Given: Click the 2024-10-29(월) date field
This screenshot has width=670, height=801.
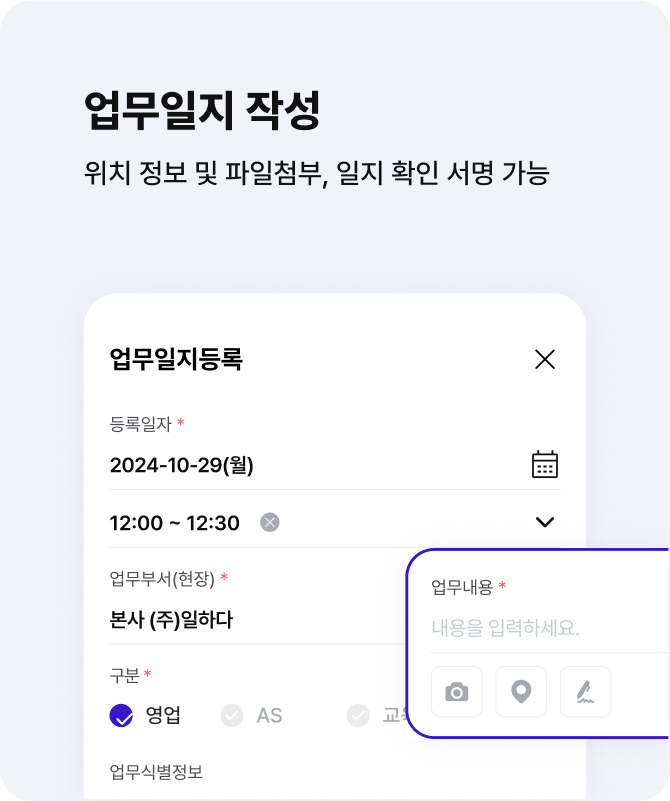Looking at the screenshot, I should tap(334, 465).
